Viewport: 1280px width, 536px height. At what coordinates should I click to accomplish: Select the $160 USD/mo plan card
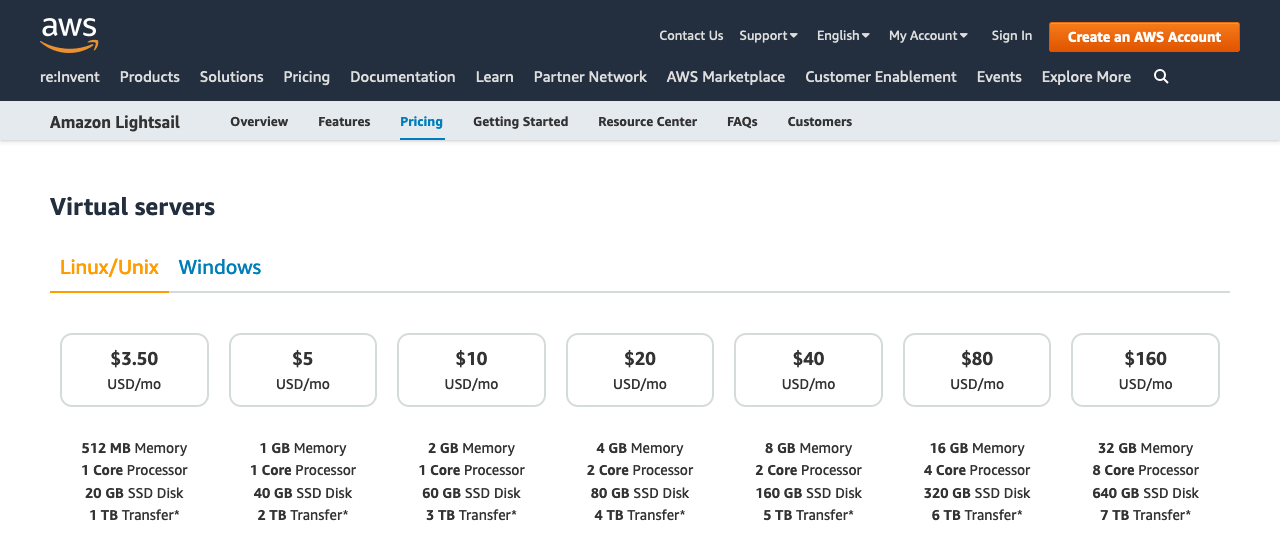pos(1145,370)
